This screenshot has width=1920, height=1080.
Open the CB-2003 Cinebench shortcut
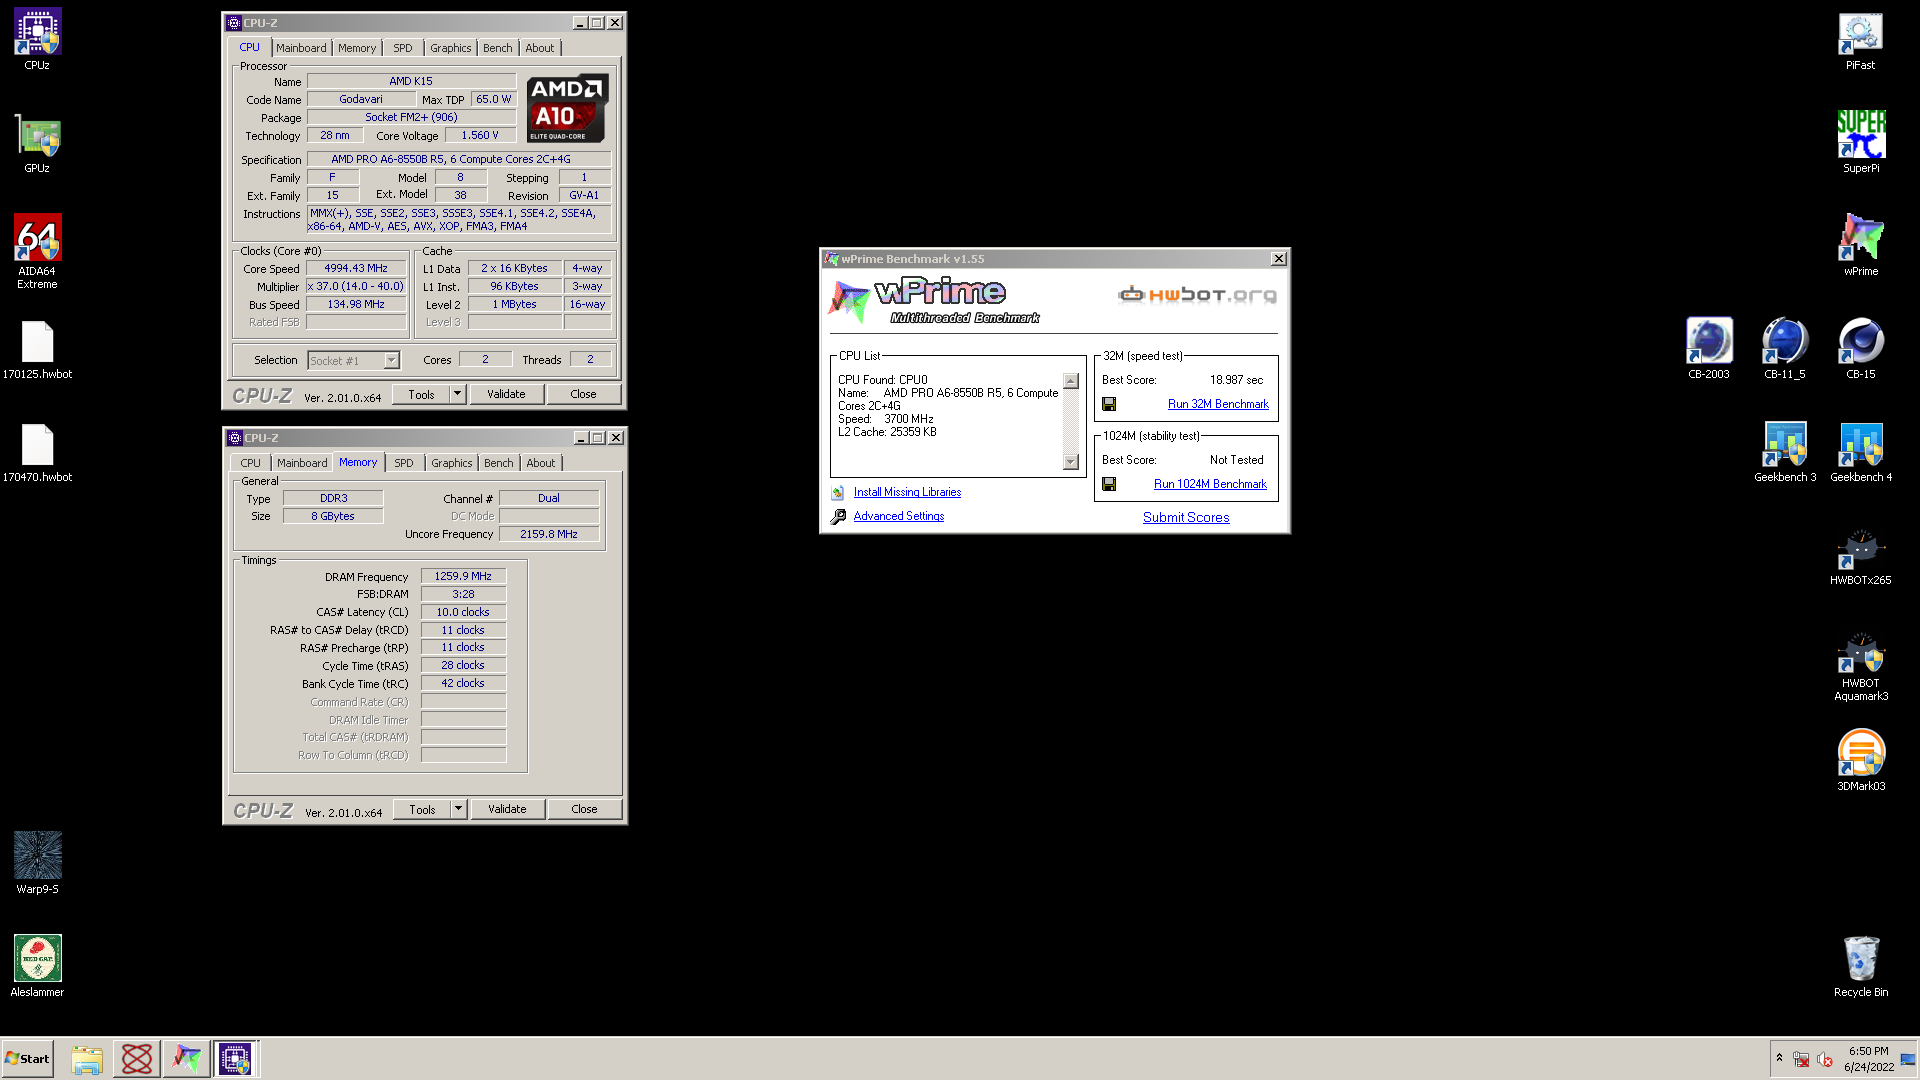pyautogui.click(x=1708, y=348)
